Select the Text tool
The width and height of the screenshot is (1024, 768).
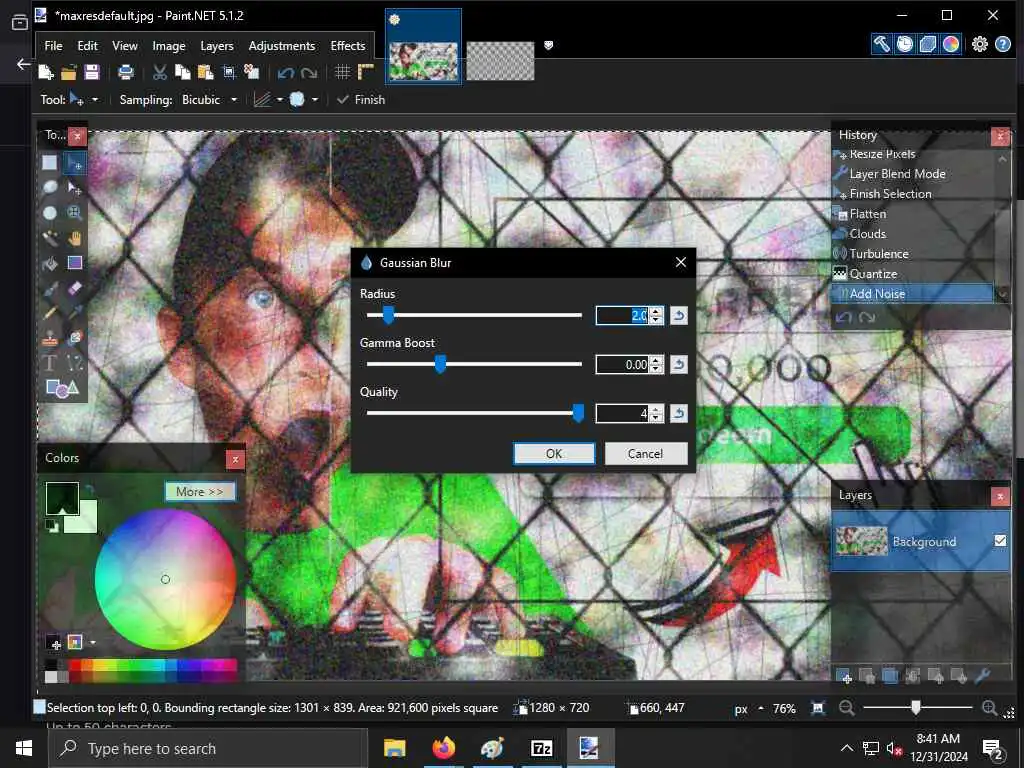50,363
